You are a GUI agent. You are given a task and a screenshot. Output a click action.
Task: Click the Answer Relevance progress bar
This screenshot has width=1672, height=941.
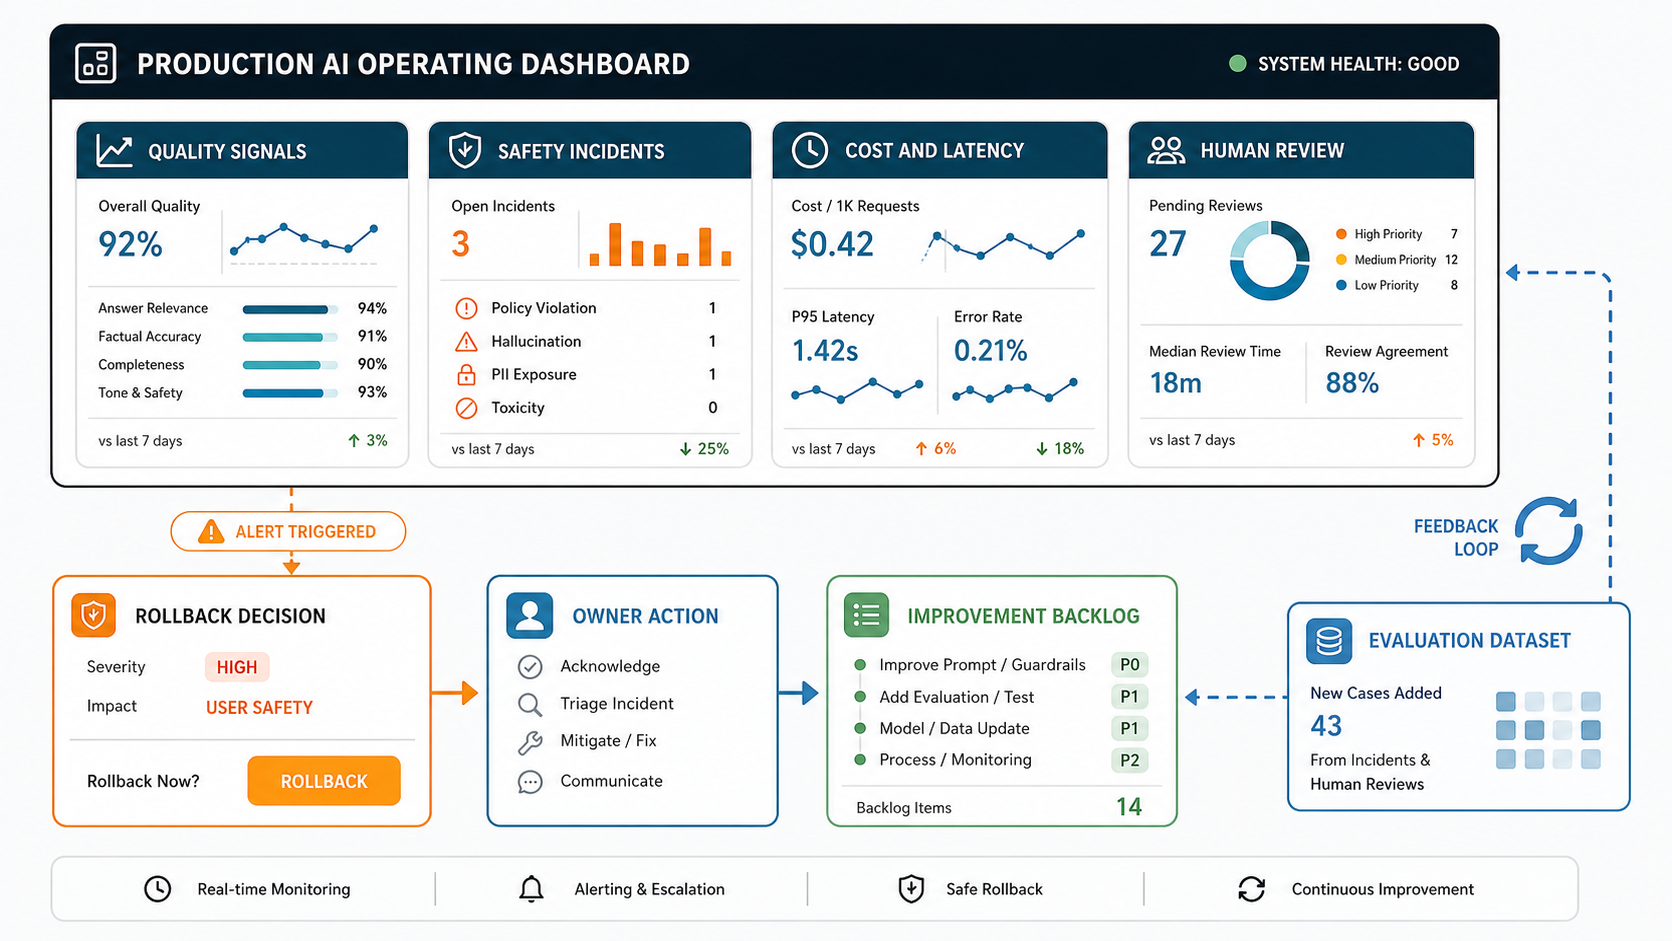click(x=290, y=309)
